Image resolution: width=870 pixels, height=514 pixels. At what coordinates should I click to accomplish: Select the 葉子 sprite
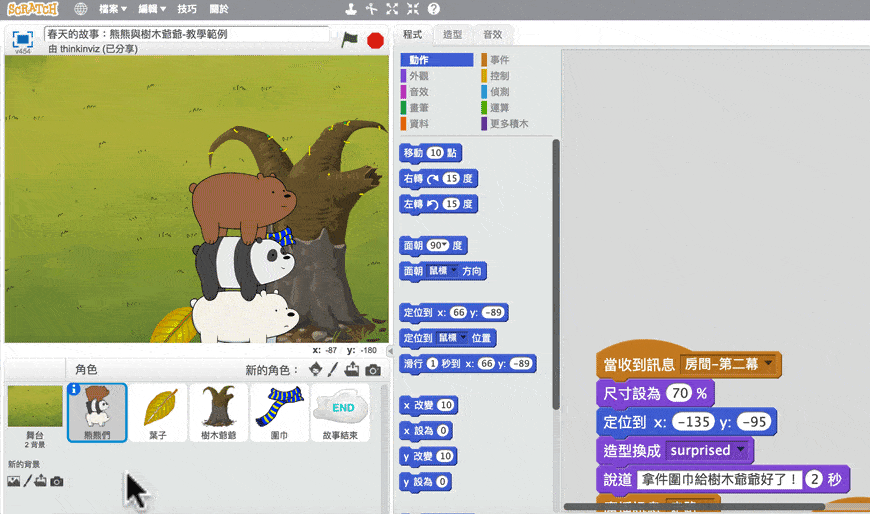tap(158, 412)
